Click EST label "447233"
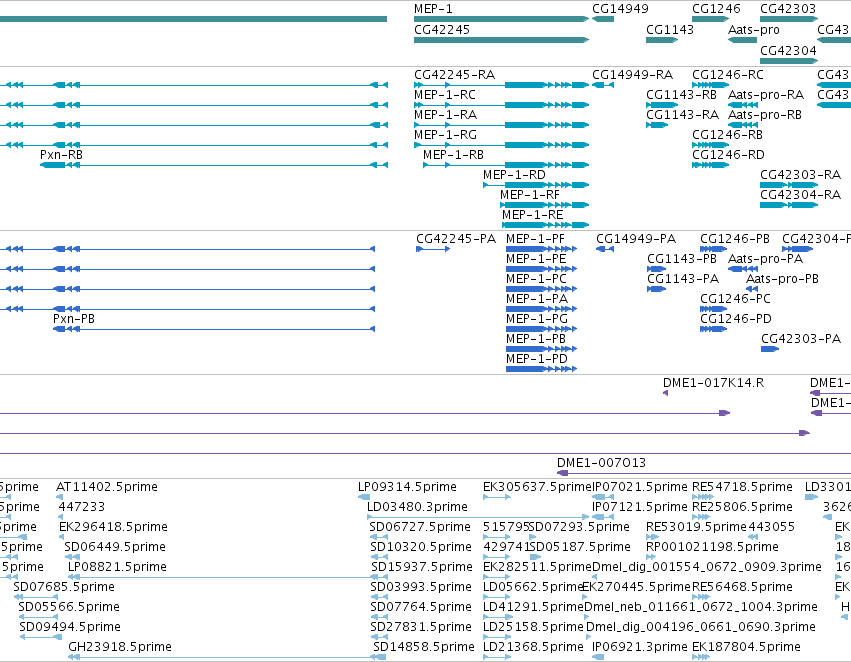Viewport: 851px width, 662px height. tap(82, 507)
